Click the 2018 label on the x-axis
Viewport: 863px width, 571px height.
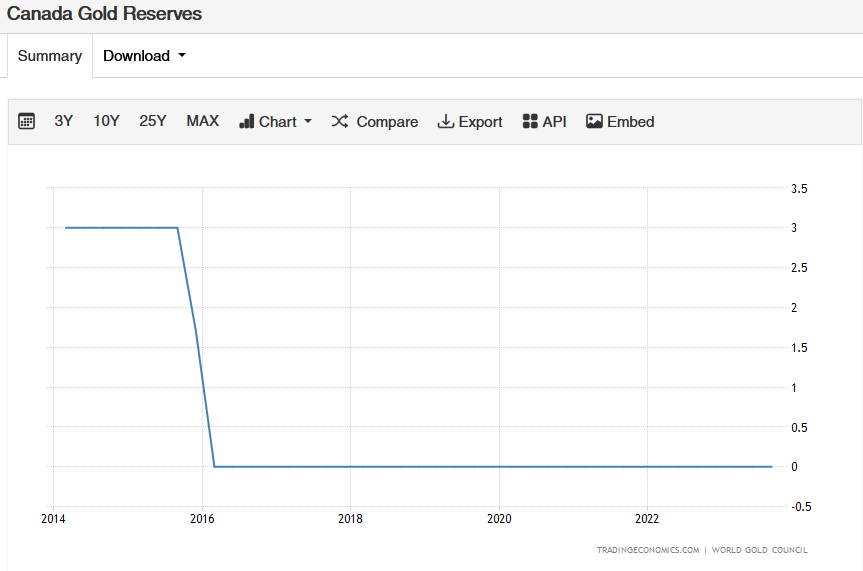click(350, 519)
